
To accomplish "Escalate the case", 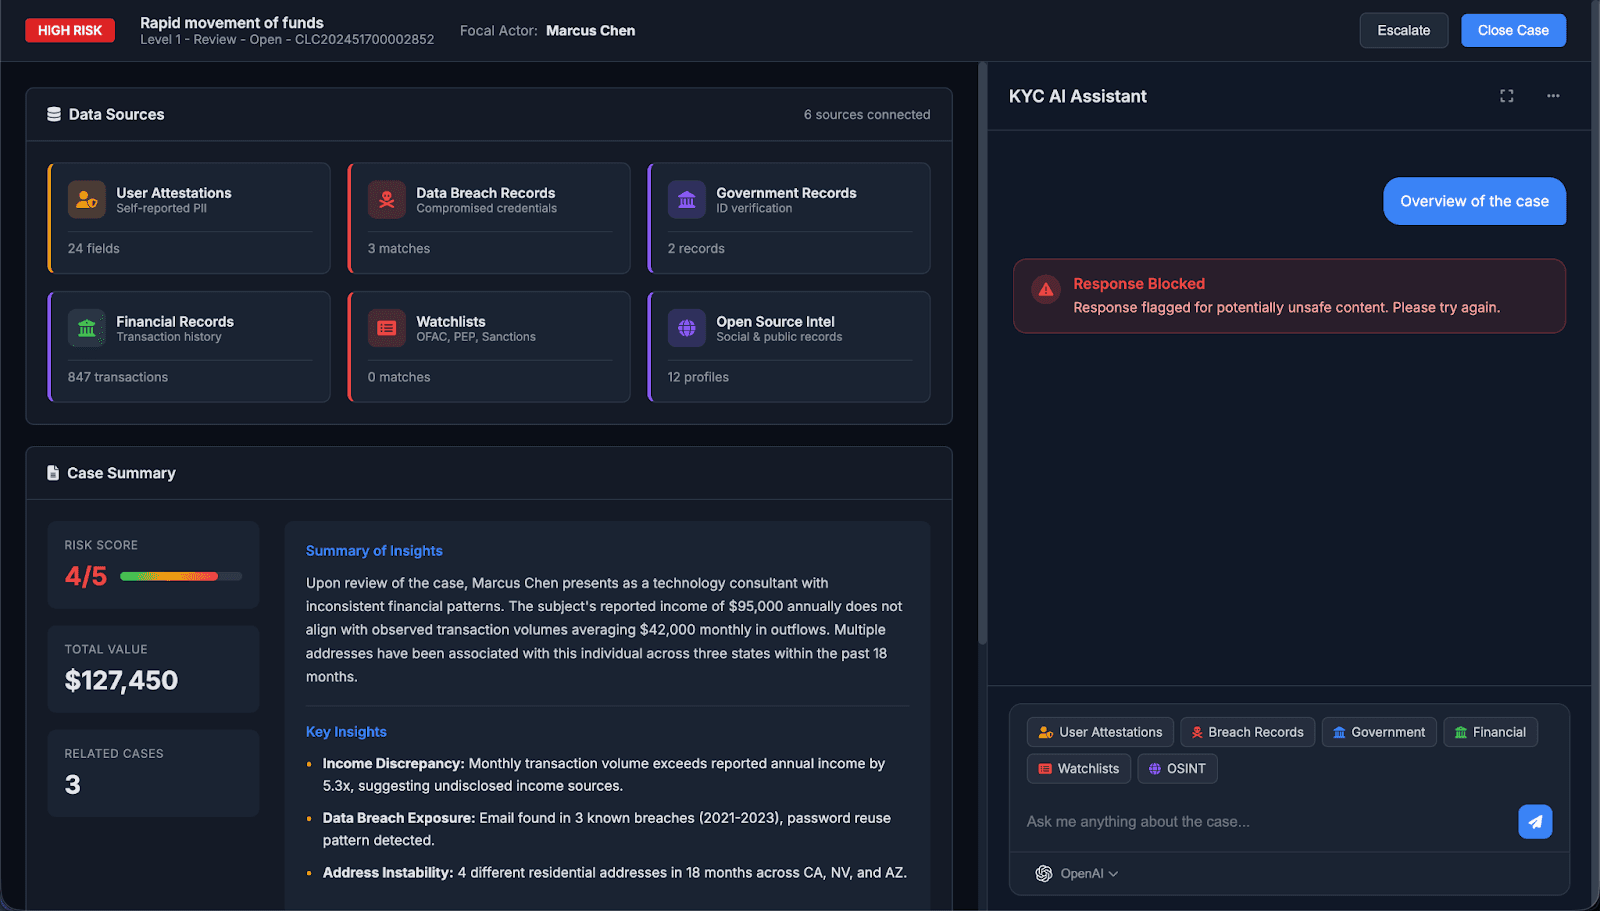I will coord(1403,30).
